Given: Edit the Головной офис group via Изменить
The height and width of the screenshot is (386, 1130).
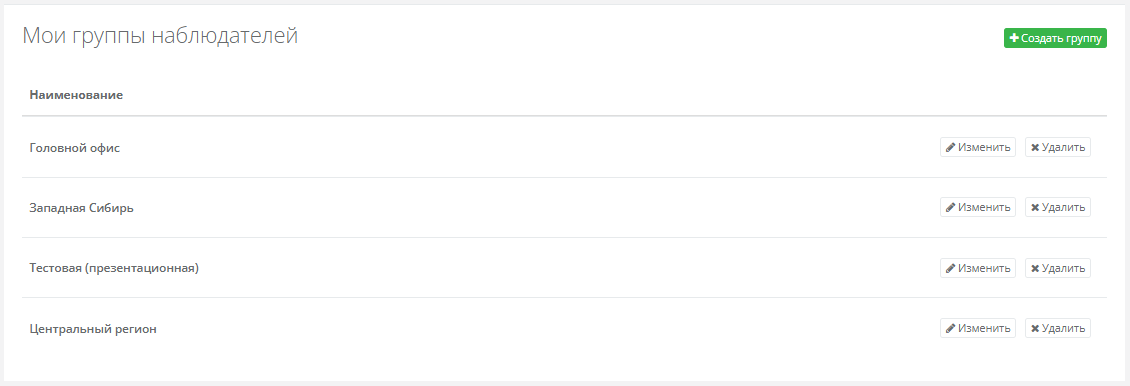Looking at the screenshot, I should 978,147.
